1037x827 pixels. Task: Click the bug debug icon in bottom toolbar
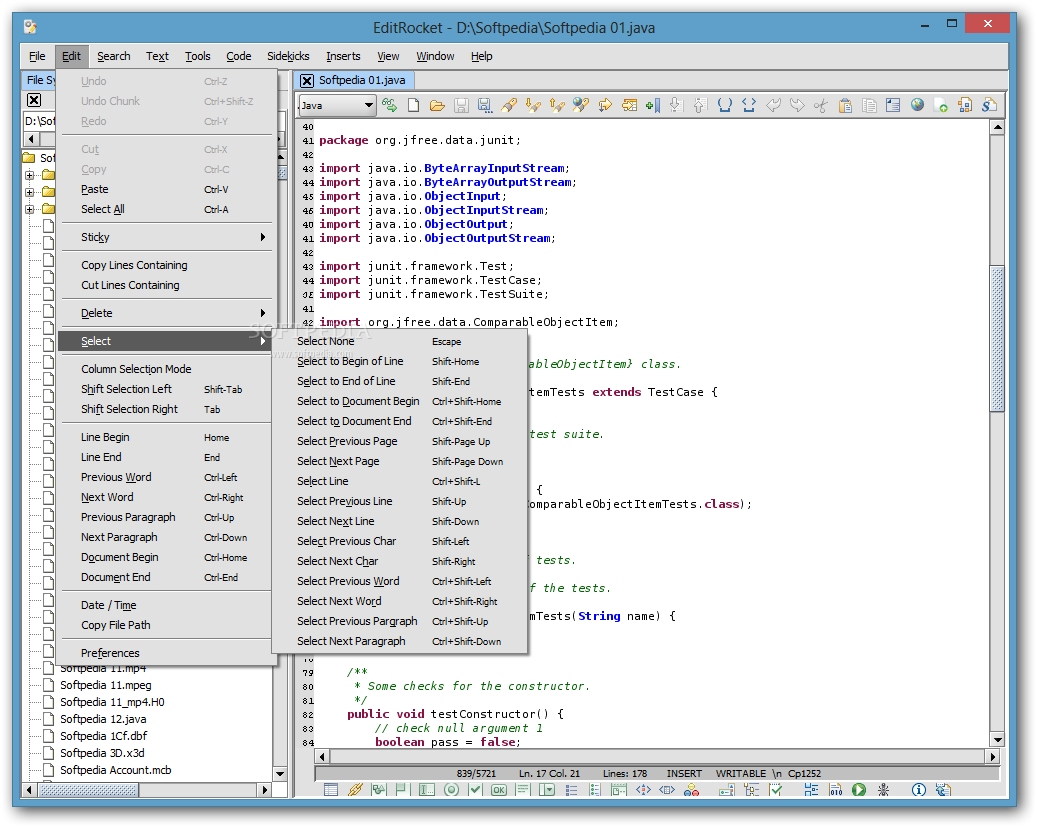coord(883,789)
